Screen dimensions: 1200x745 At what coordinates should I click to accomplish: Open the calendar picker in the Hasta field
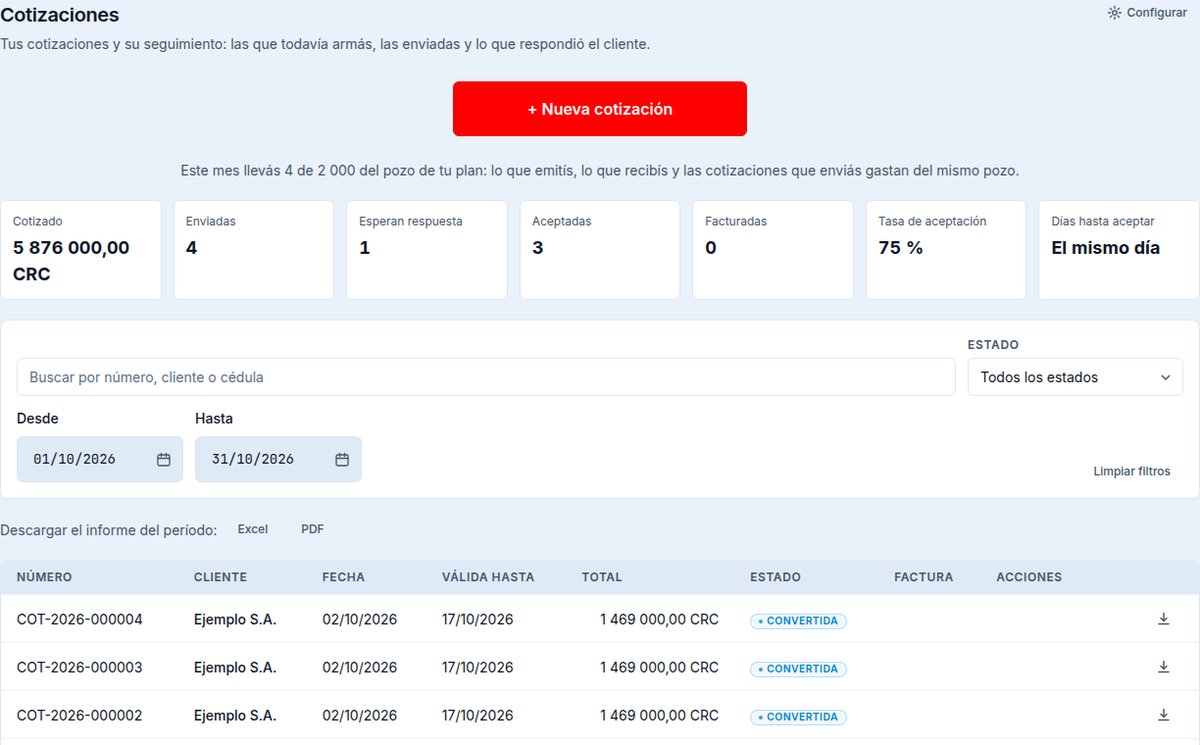[x=342, y=459]
